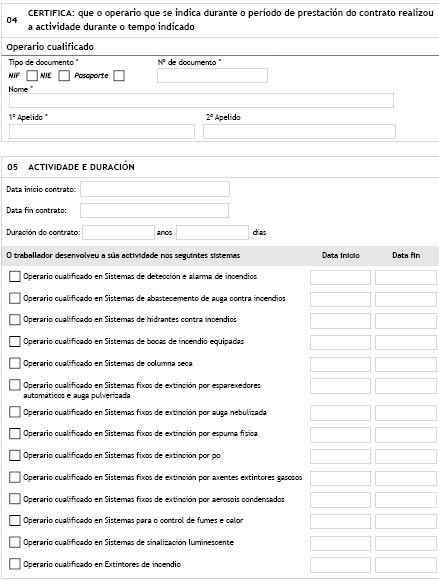The width and height of the screenshot is (439, 580).
Task: Click the Data inicio contrato field
Action: click(x=155, y=189)
